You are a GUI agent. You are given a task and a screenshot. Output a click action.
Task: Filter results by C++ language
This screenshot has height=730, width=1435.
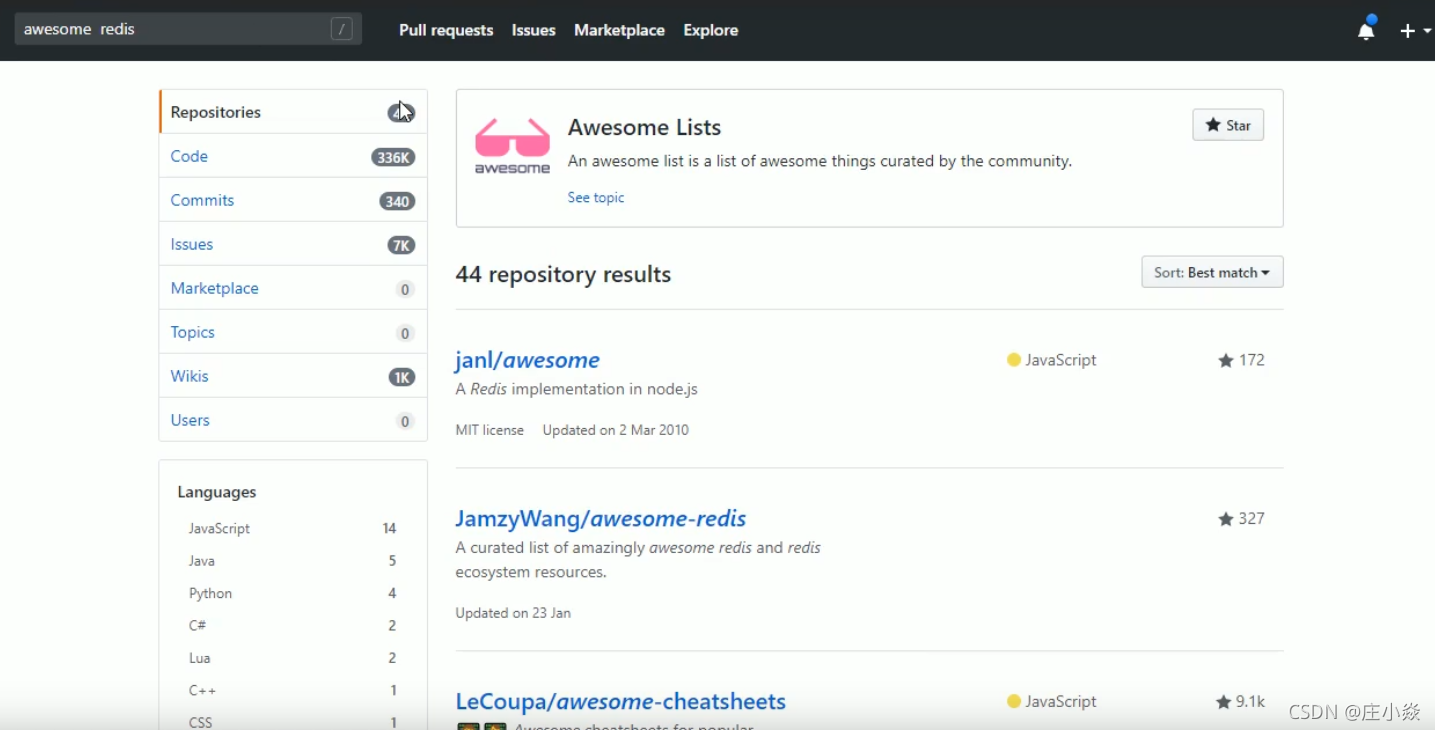pos(293,690)
